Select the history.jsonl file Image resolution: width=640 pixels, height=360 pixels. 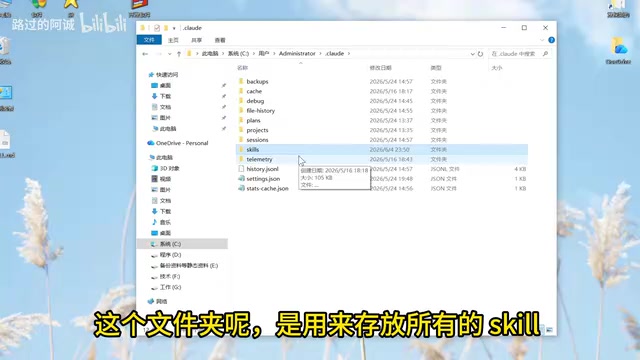262,169
